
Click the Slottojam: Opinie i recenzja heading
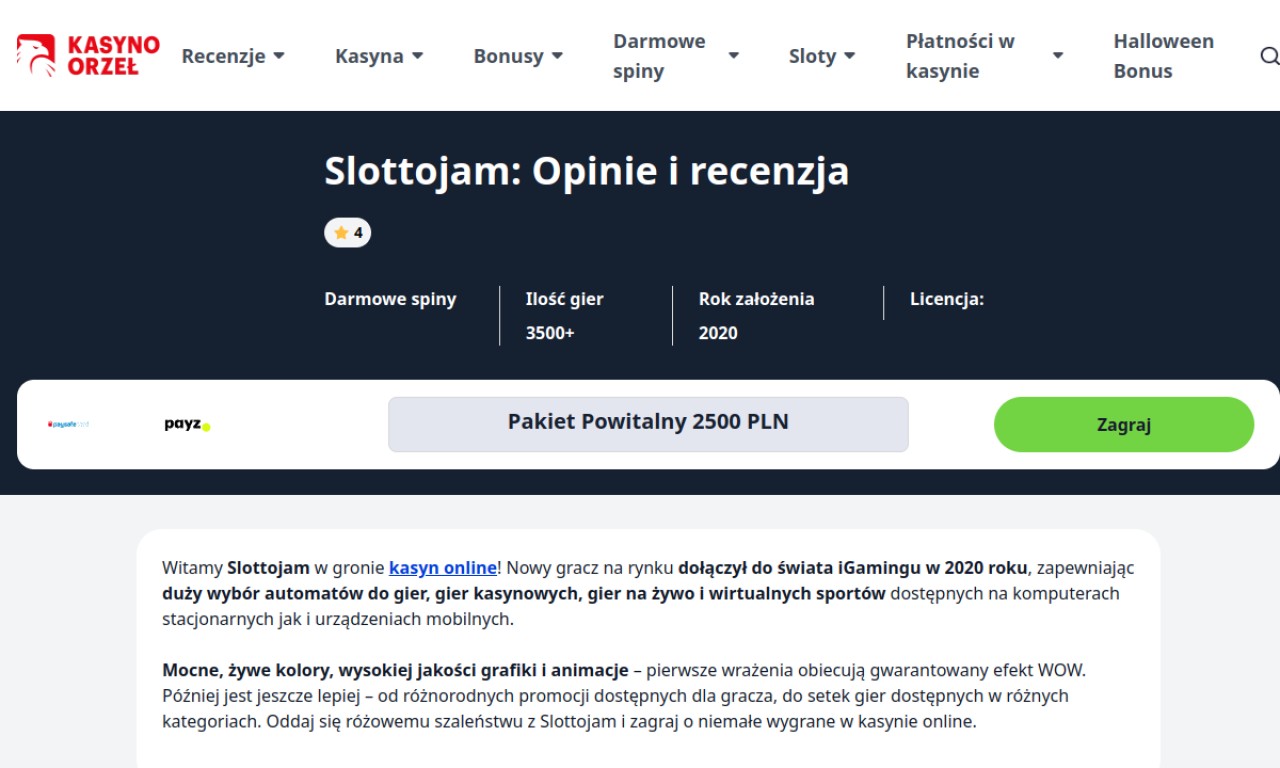click(x=586, y=171)
